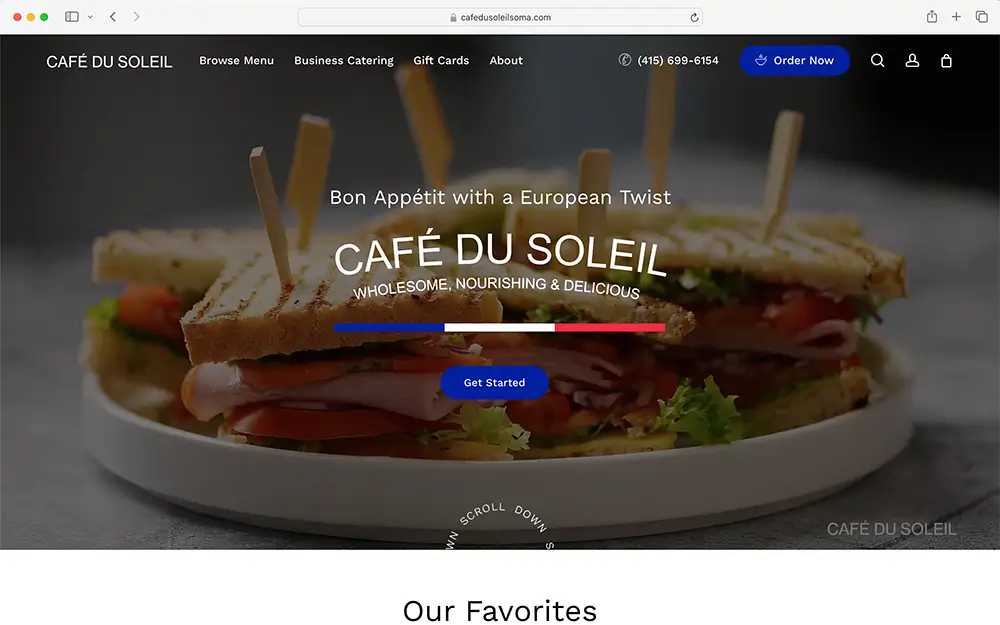Show the tab overview icon
This screenshot has height=625, width=1000.
[982, 17]
